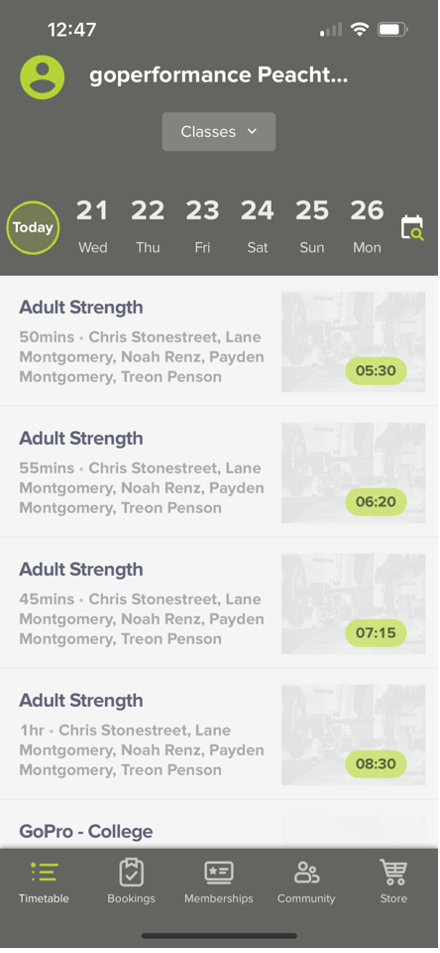Tap the goperformance Peachtree title
The width and height of the screenshot is (440, 953).
point(219,75)
